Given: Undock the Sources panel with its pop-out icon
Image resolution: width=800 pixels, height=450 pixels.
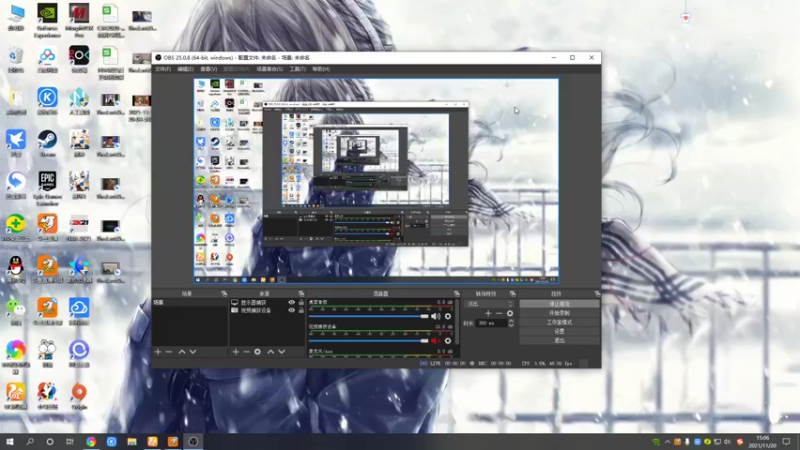Looking at the screenshot, I should (301, 294).
